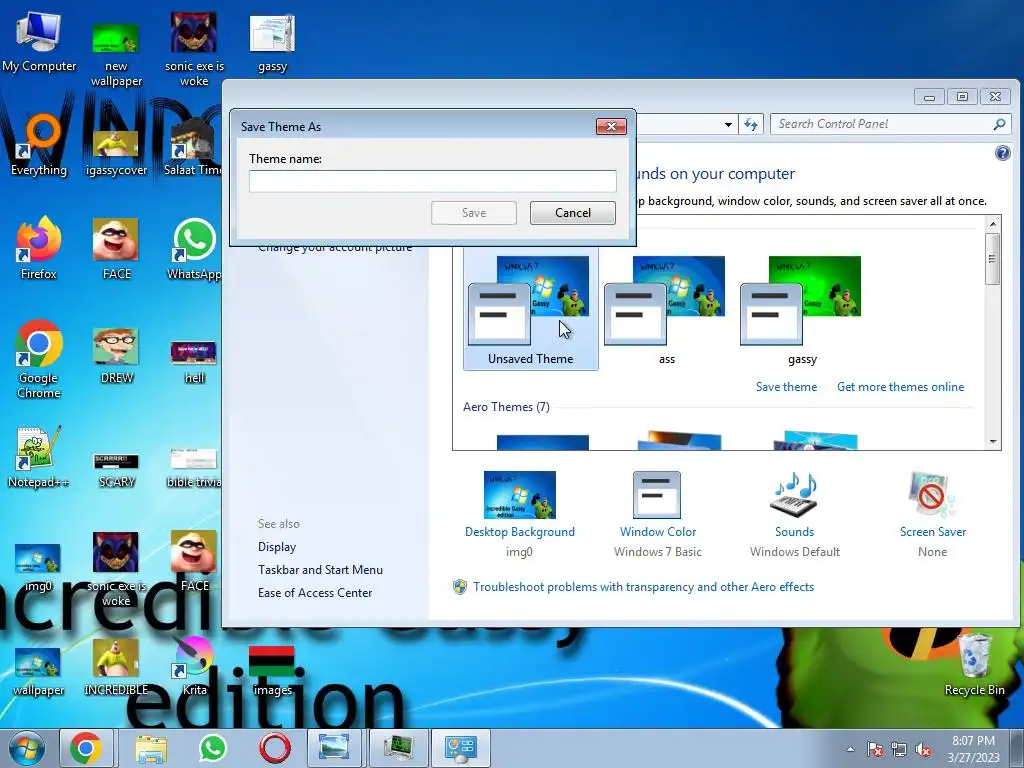Select the 'bible trivia' desktop file
This screenshot has width=1024, height=768.
tap(194, 468)
